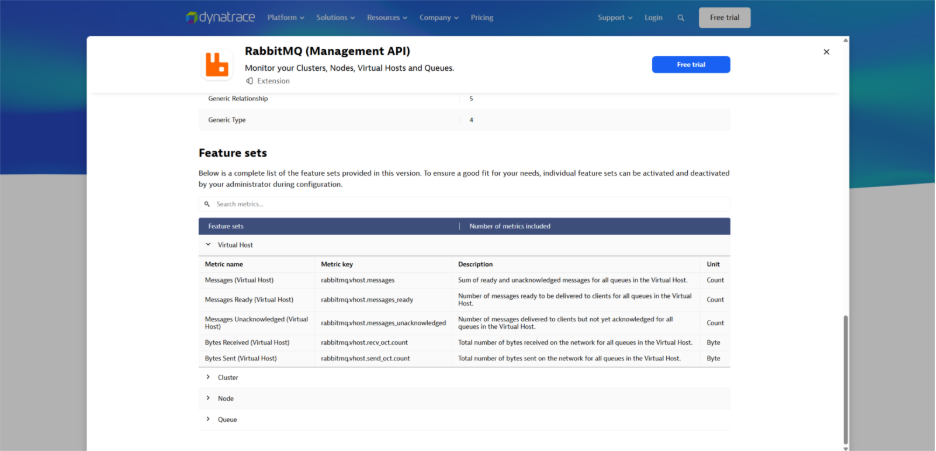Expand the Cluster feature set
This screenshot has height=451, width=936.
208,378
